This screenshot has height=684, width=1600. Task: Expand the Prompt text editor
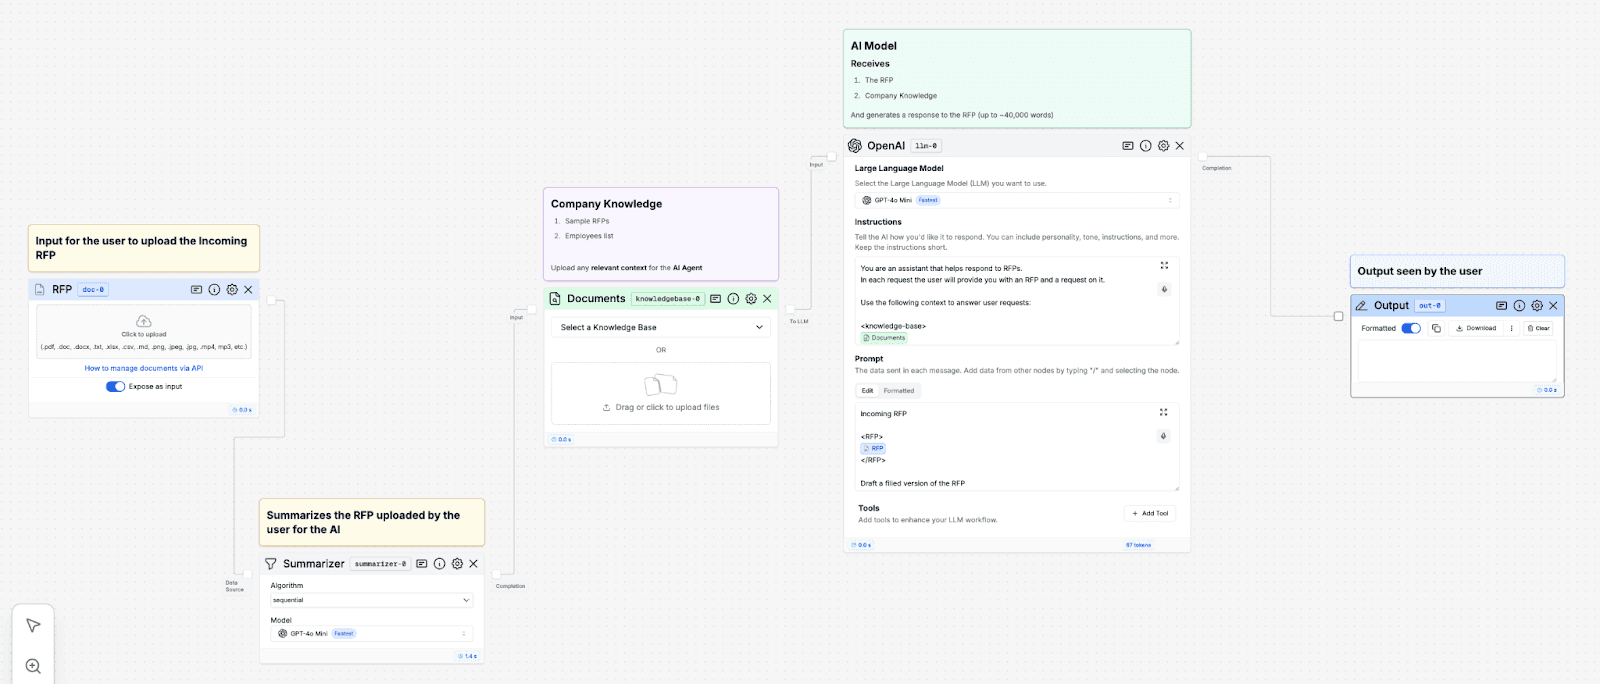point(1163,412)
